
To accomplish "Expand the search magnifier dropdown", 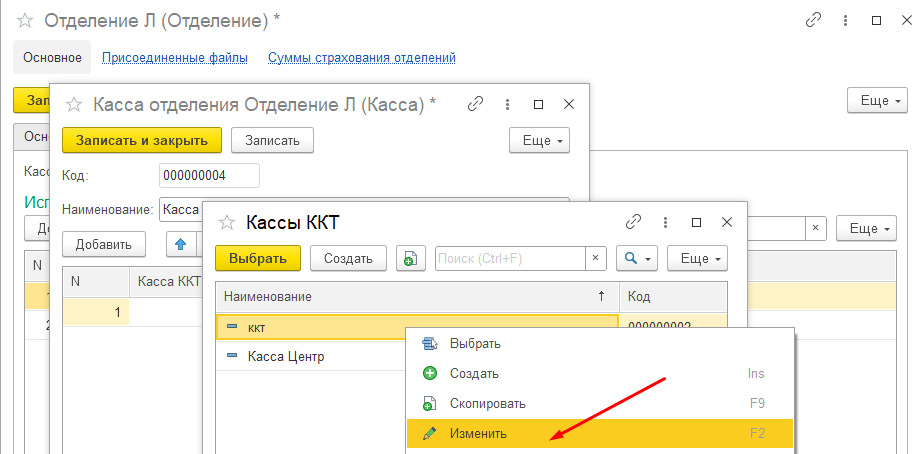I will click(636, 258).
